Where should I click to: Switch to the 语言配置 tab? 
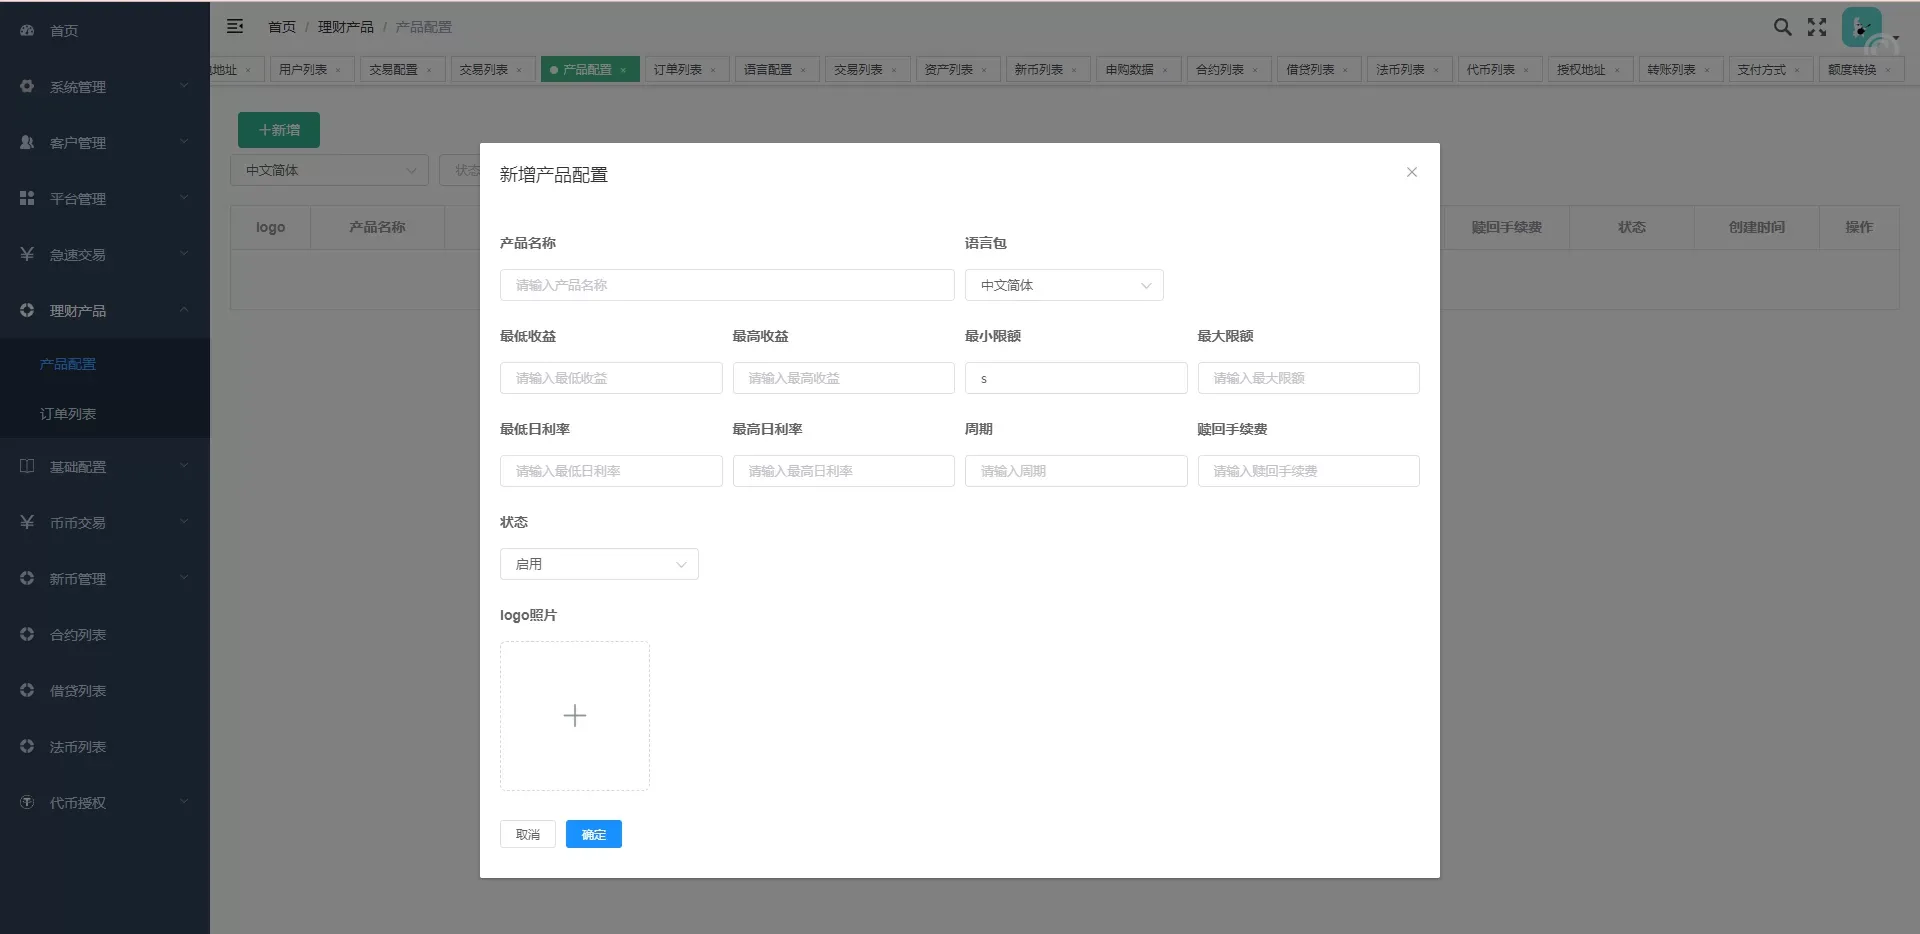767,70
